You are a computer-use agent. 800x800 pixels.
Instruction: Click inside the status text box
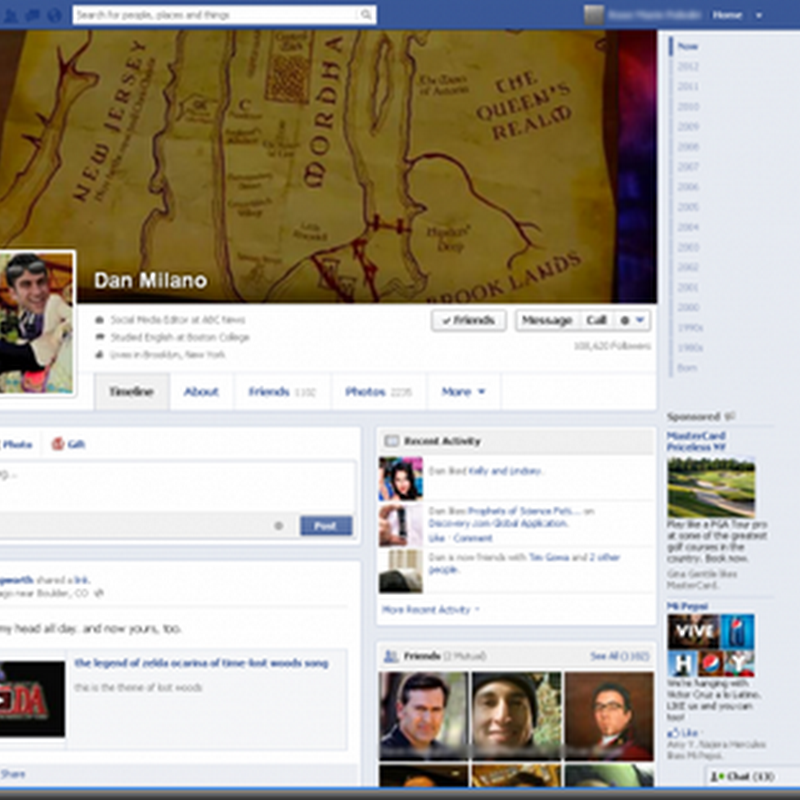178,486
